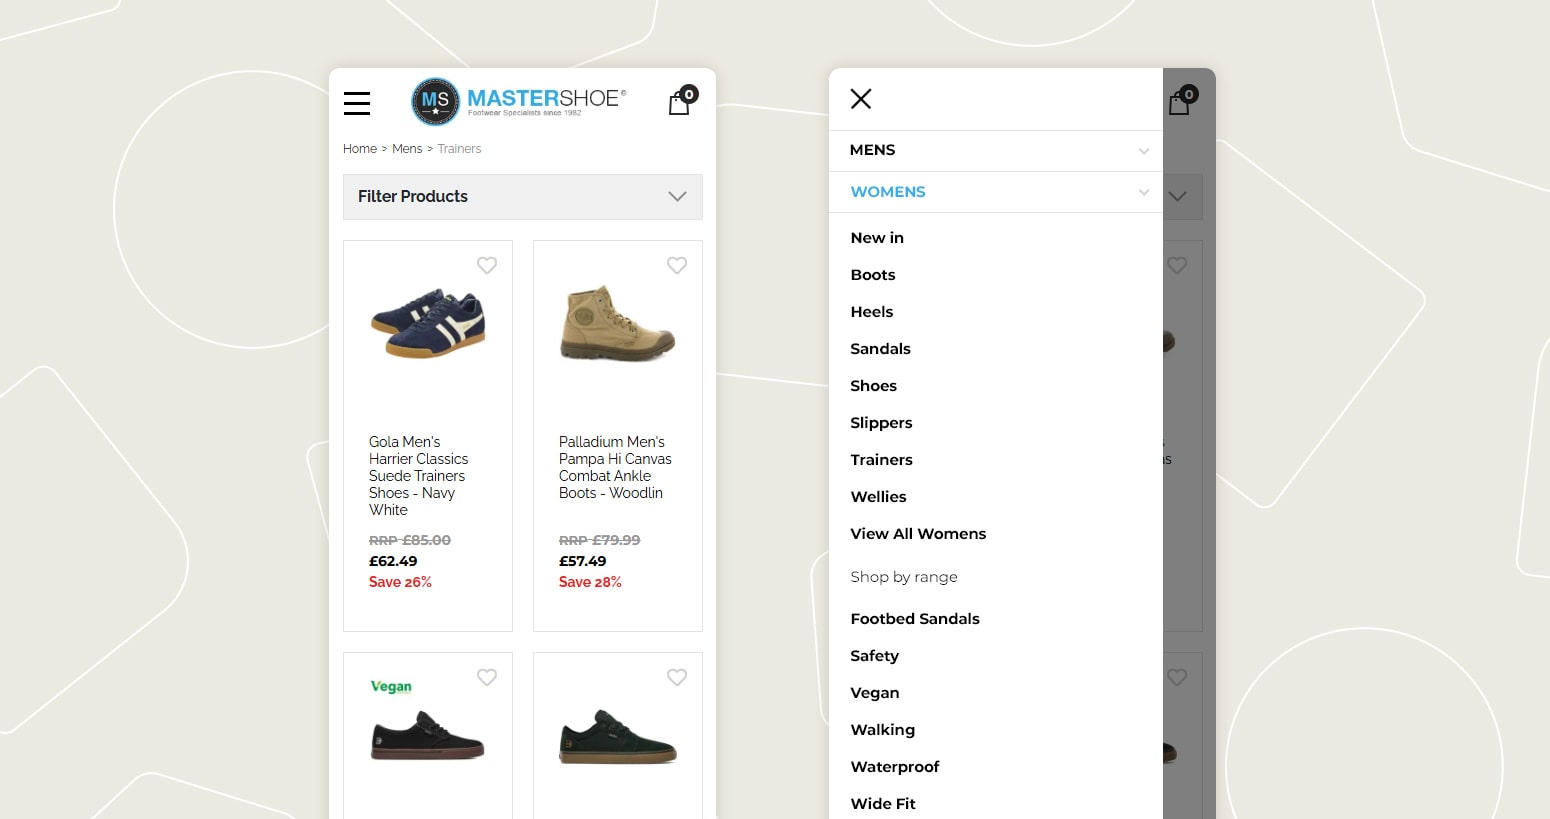This screenshot has width=1550, height=819.
Task: Open the hamburger menu icon
Action: pyautogui.click(x=357, y=103)
